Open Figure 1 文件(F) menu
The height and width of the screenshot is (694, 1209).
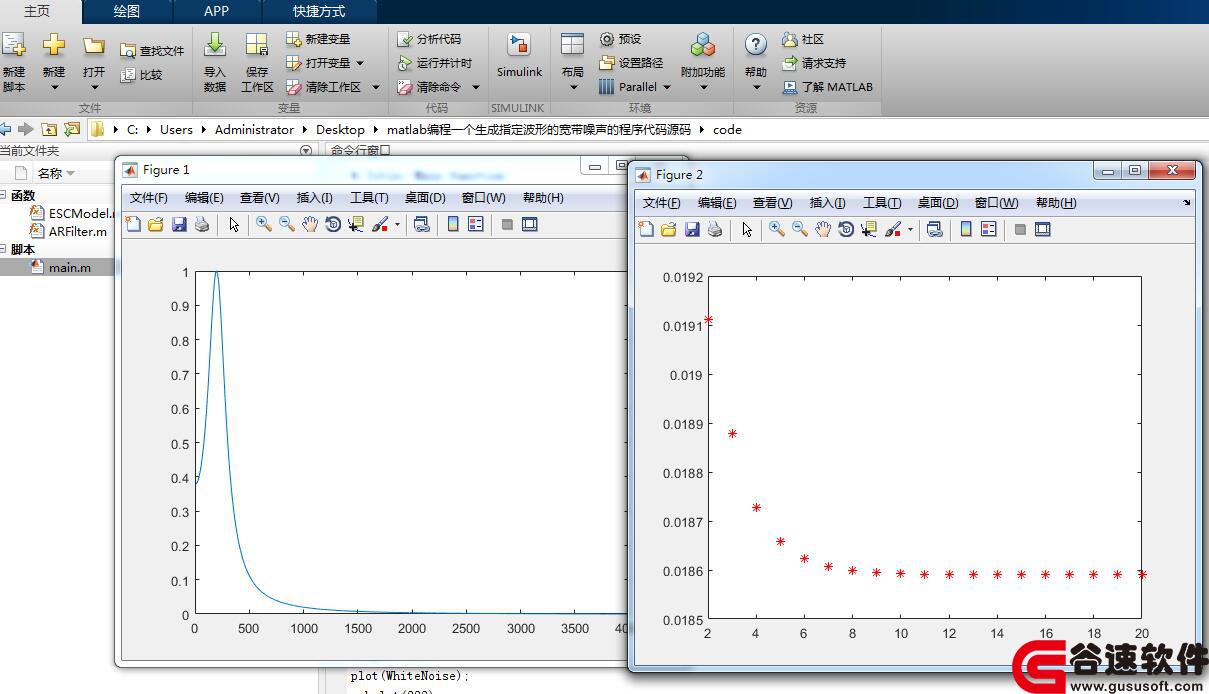pyautogui.click(x=149, y=198)
